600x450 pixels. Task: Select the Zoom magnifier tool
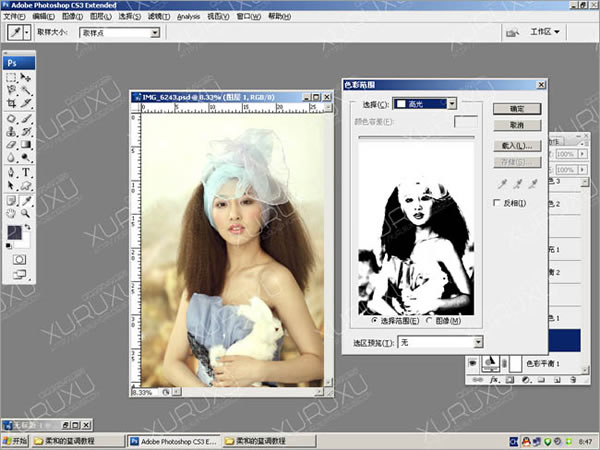click(x=26, y=213)
